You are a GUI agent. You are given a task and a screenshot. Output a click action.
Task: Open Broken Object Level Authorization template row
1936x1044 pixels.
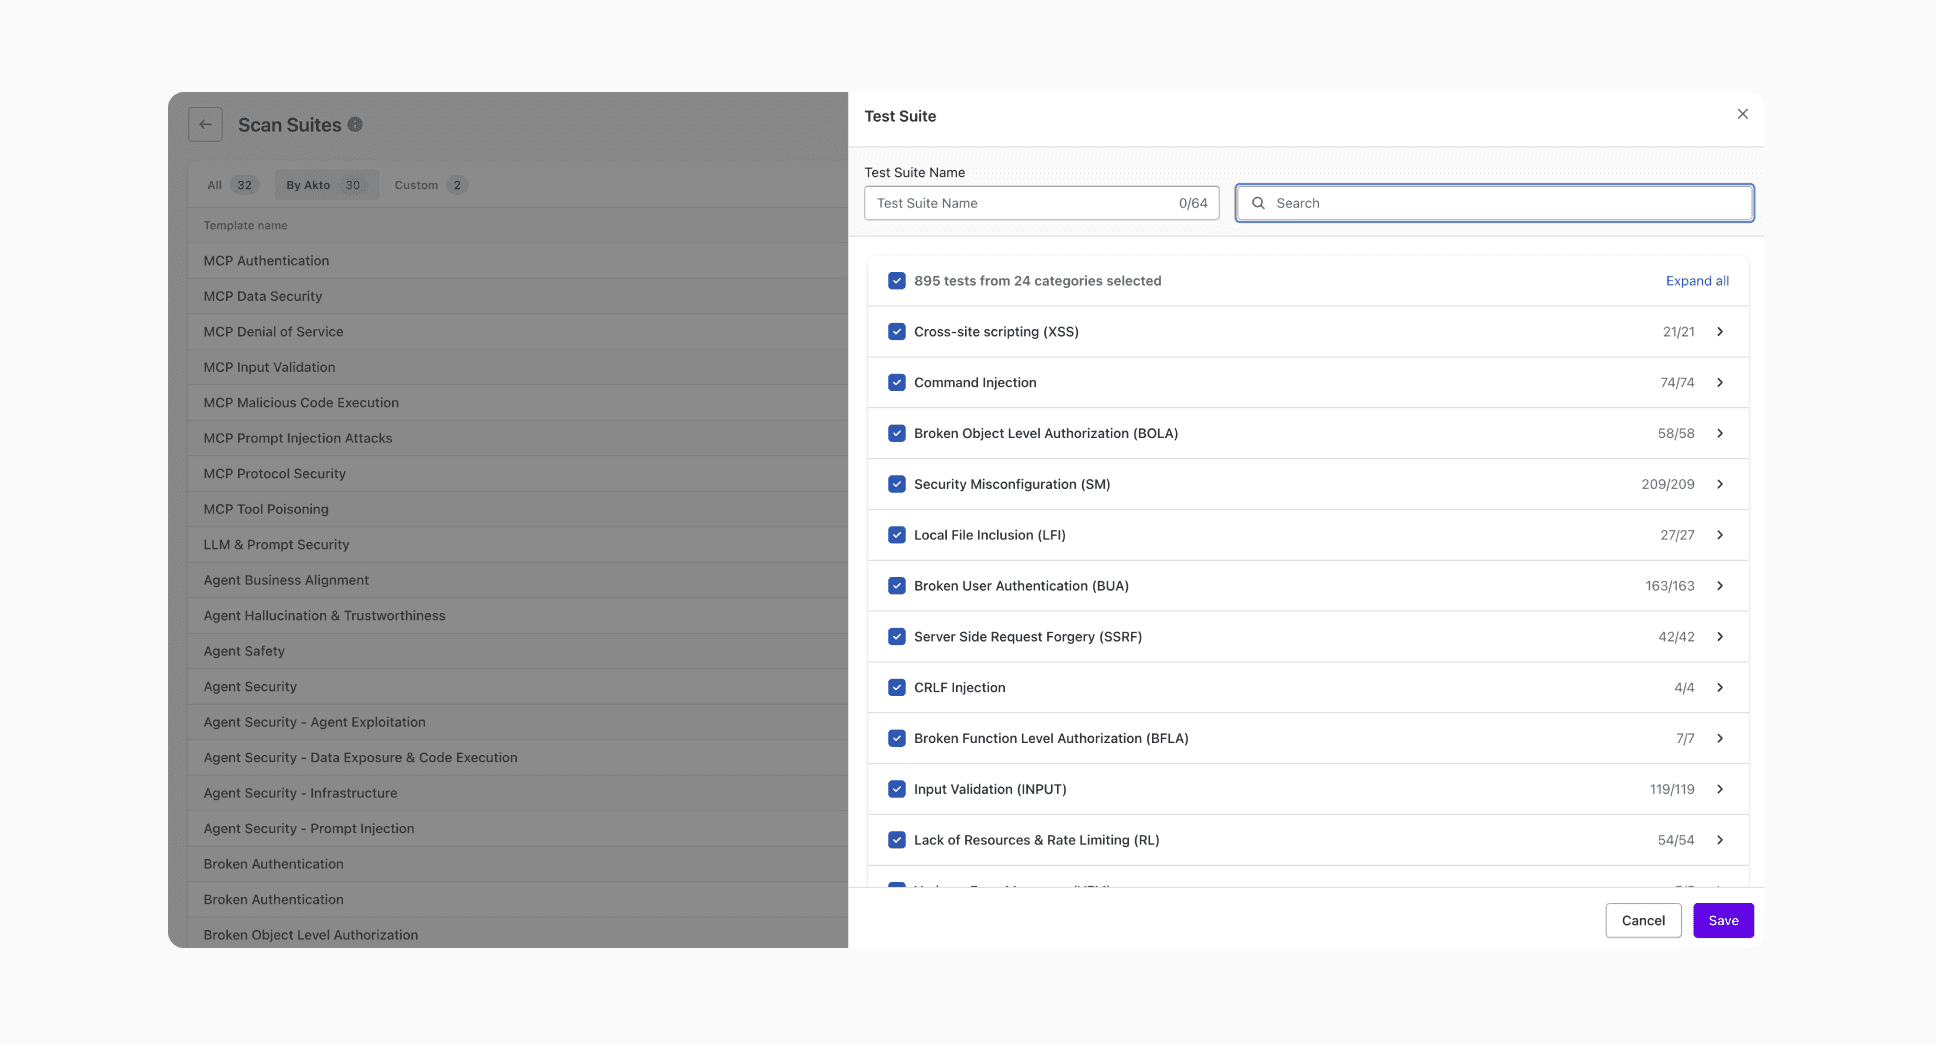(x=518, y=934)
